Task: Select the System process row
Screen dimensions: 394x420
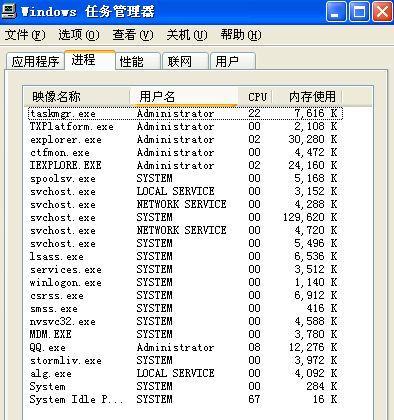Action: tap(185, 386)
